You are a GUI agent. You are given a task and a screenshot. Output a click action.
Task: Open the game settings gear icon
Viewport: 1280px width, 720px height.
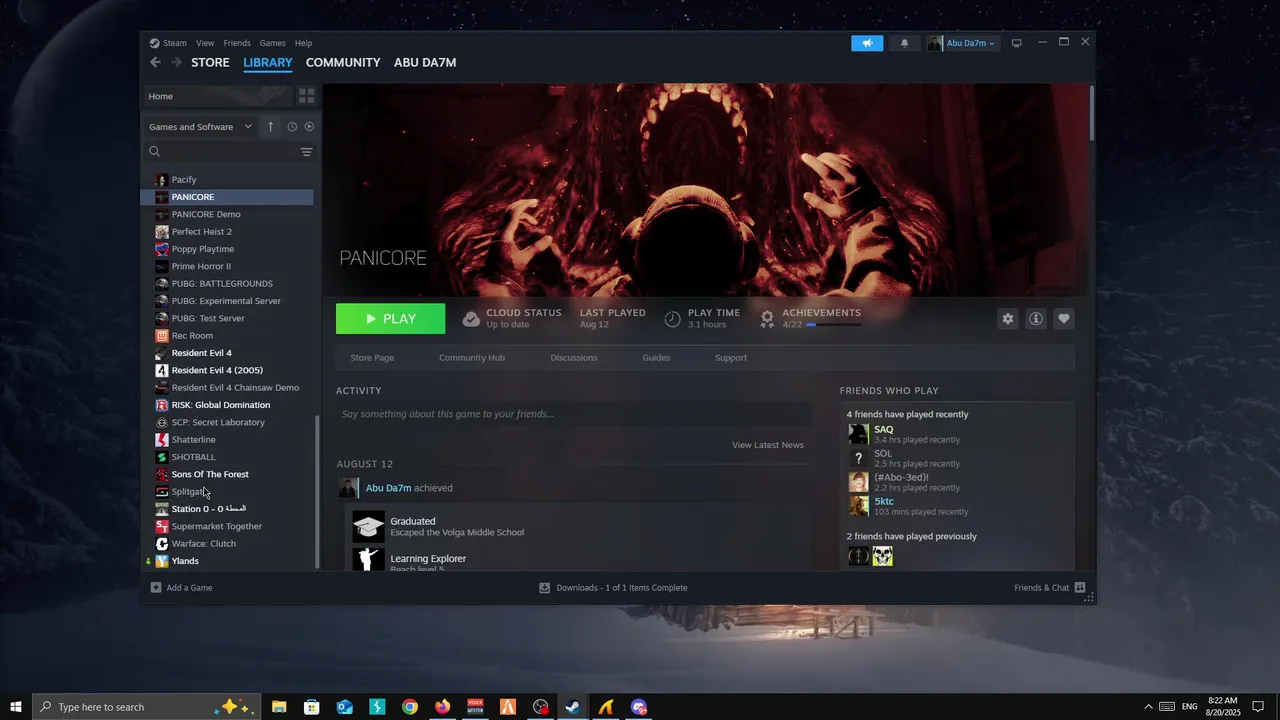click(1008, 319)
